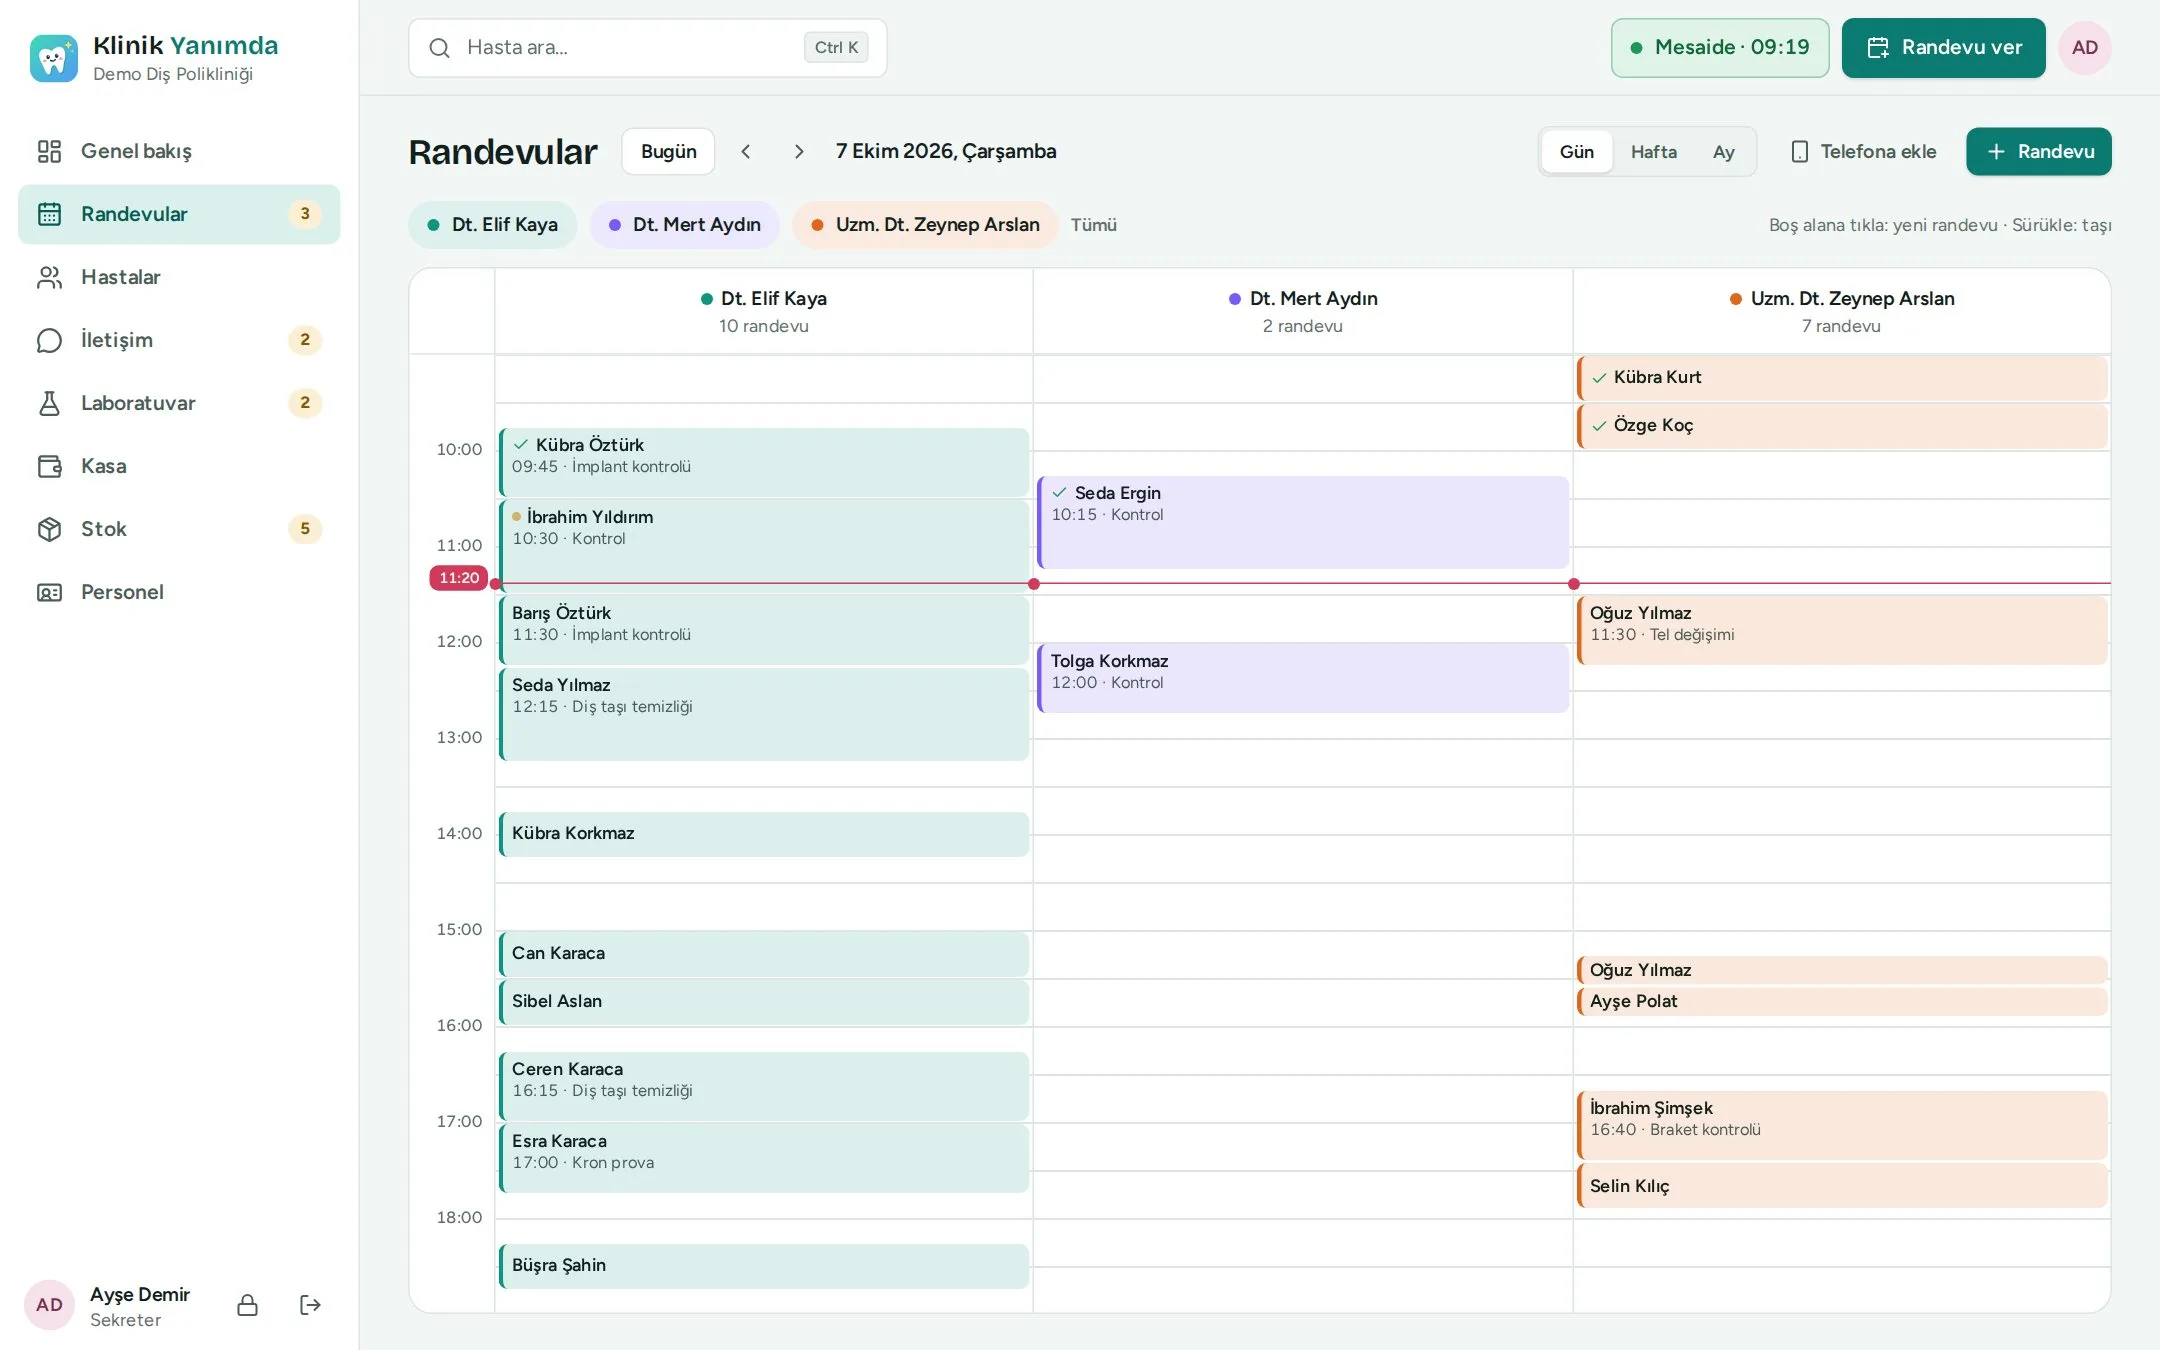This screenshot has width=2160, height=1350.
Task: Lock the screen with the padlock icon
Action: click(x=247, y=1305)
